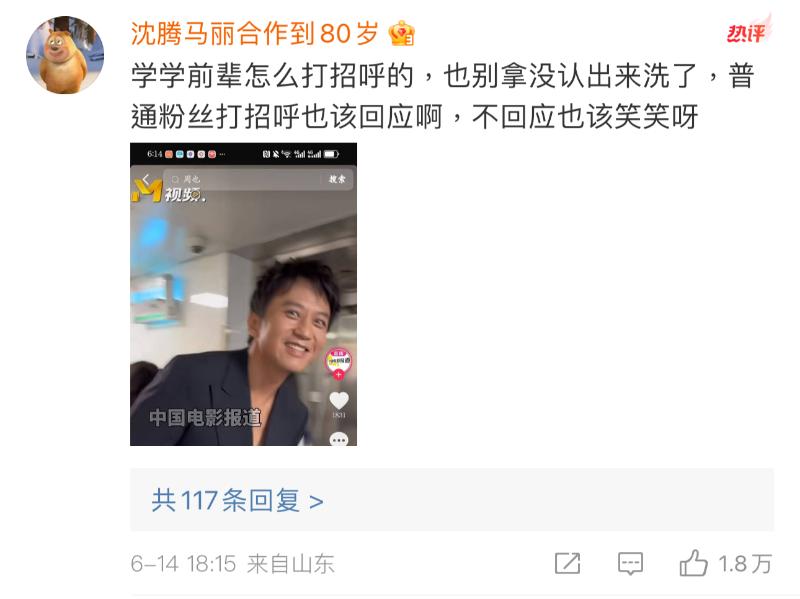Screen dimensions: 800x599
Task: Click the > chevron after 共117条回复
Action: coord(316,502)
